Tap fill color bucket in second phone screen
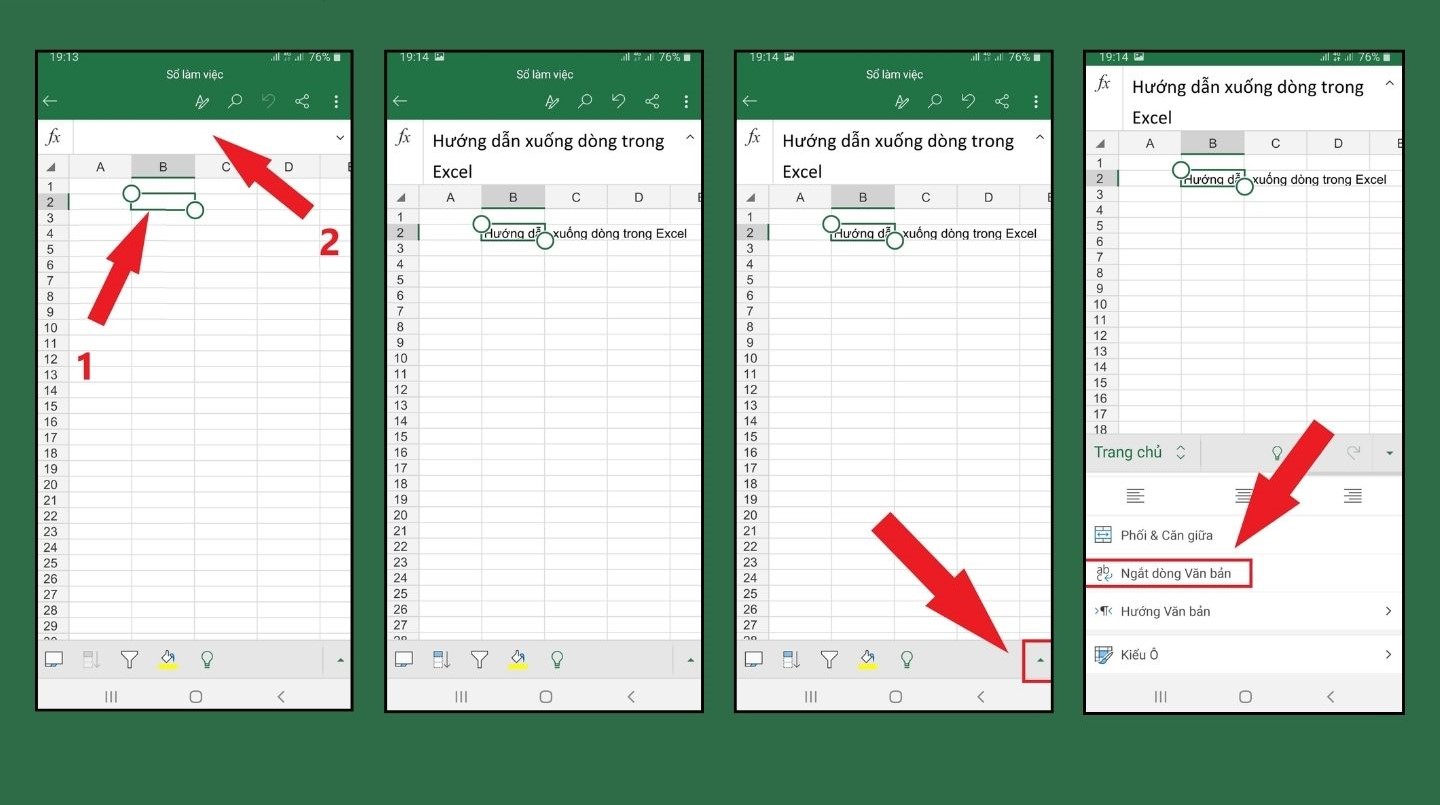The width and height of the screenshot is (1440, 805). click(517, 659)
